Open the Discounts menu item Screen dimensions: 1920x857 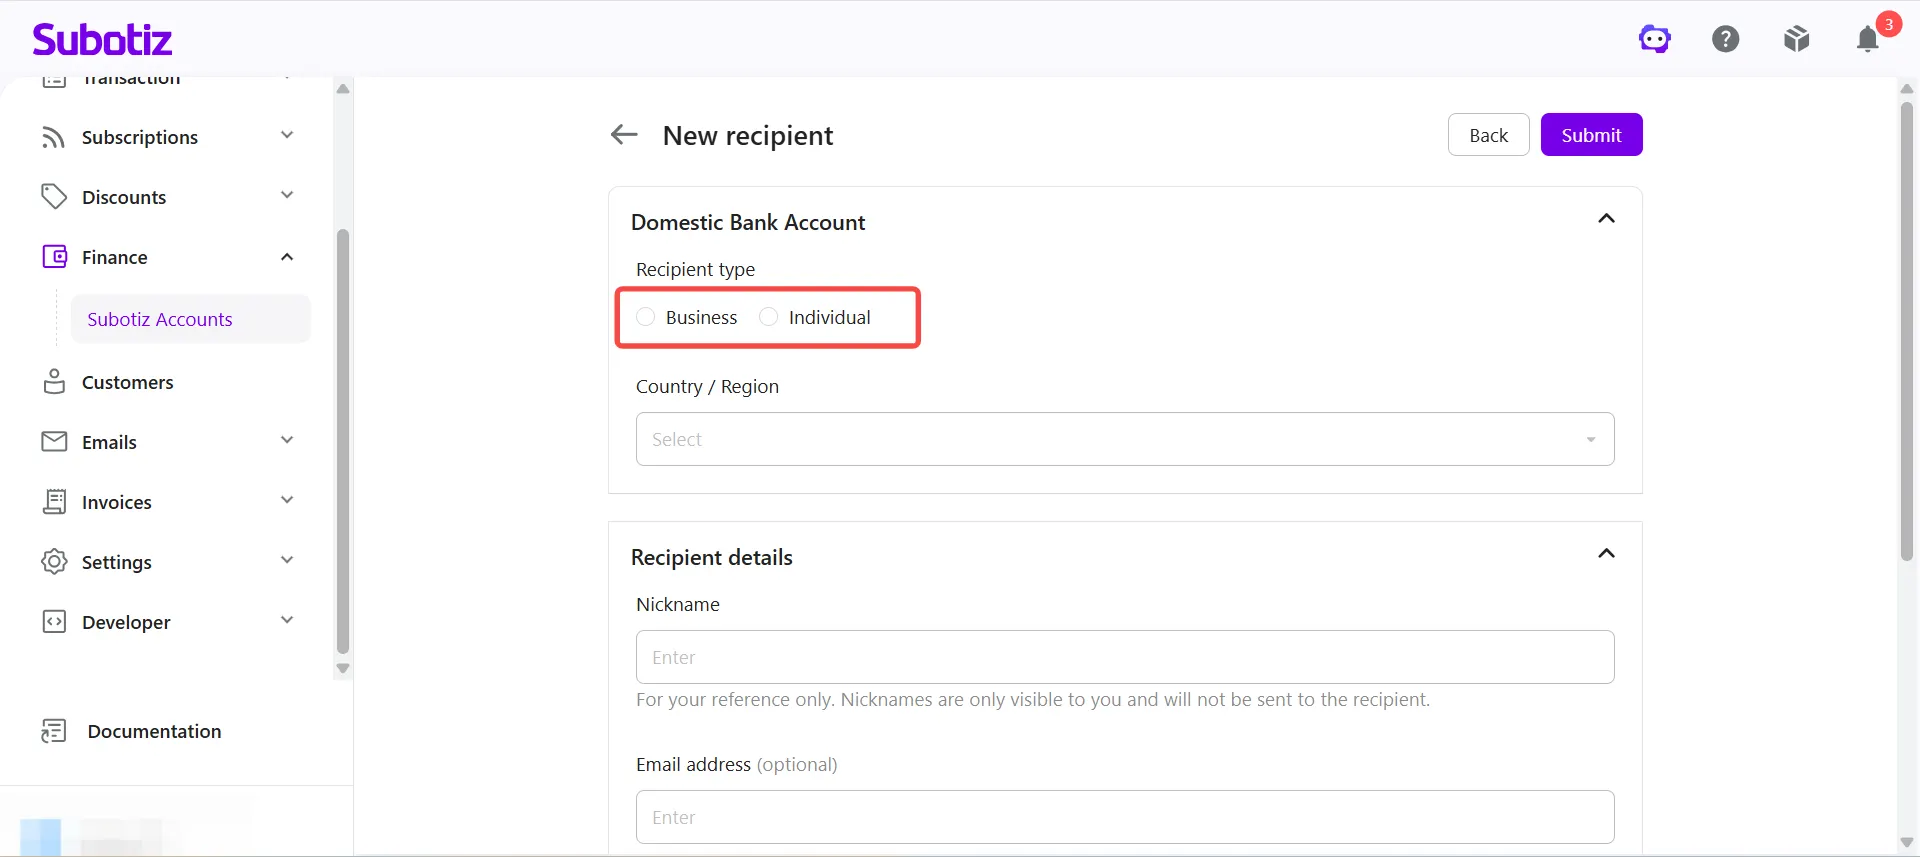124,197
